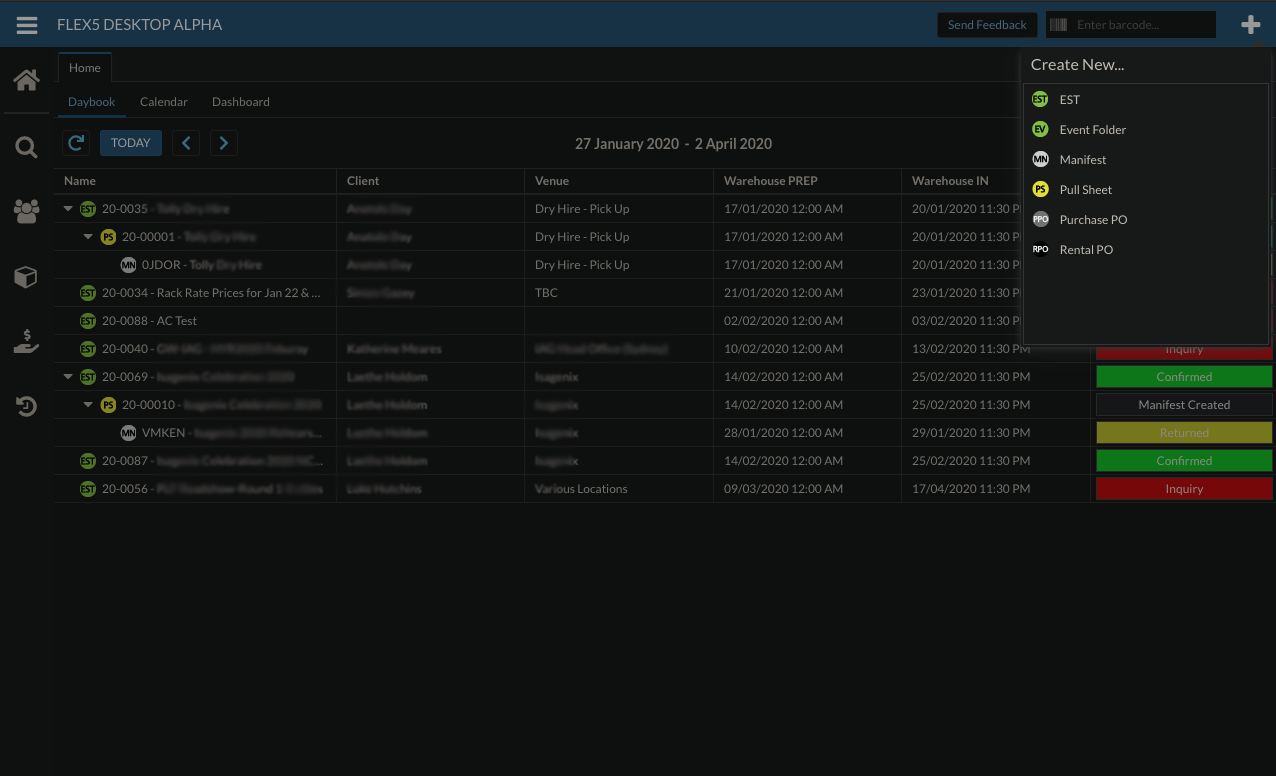Open search from the sidebar magnifier icon
Screen dimensions: 1276x776
click(x=26, y=148)
